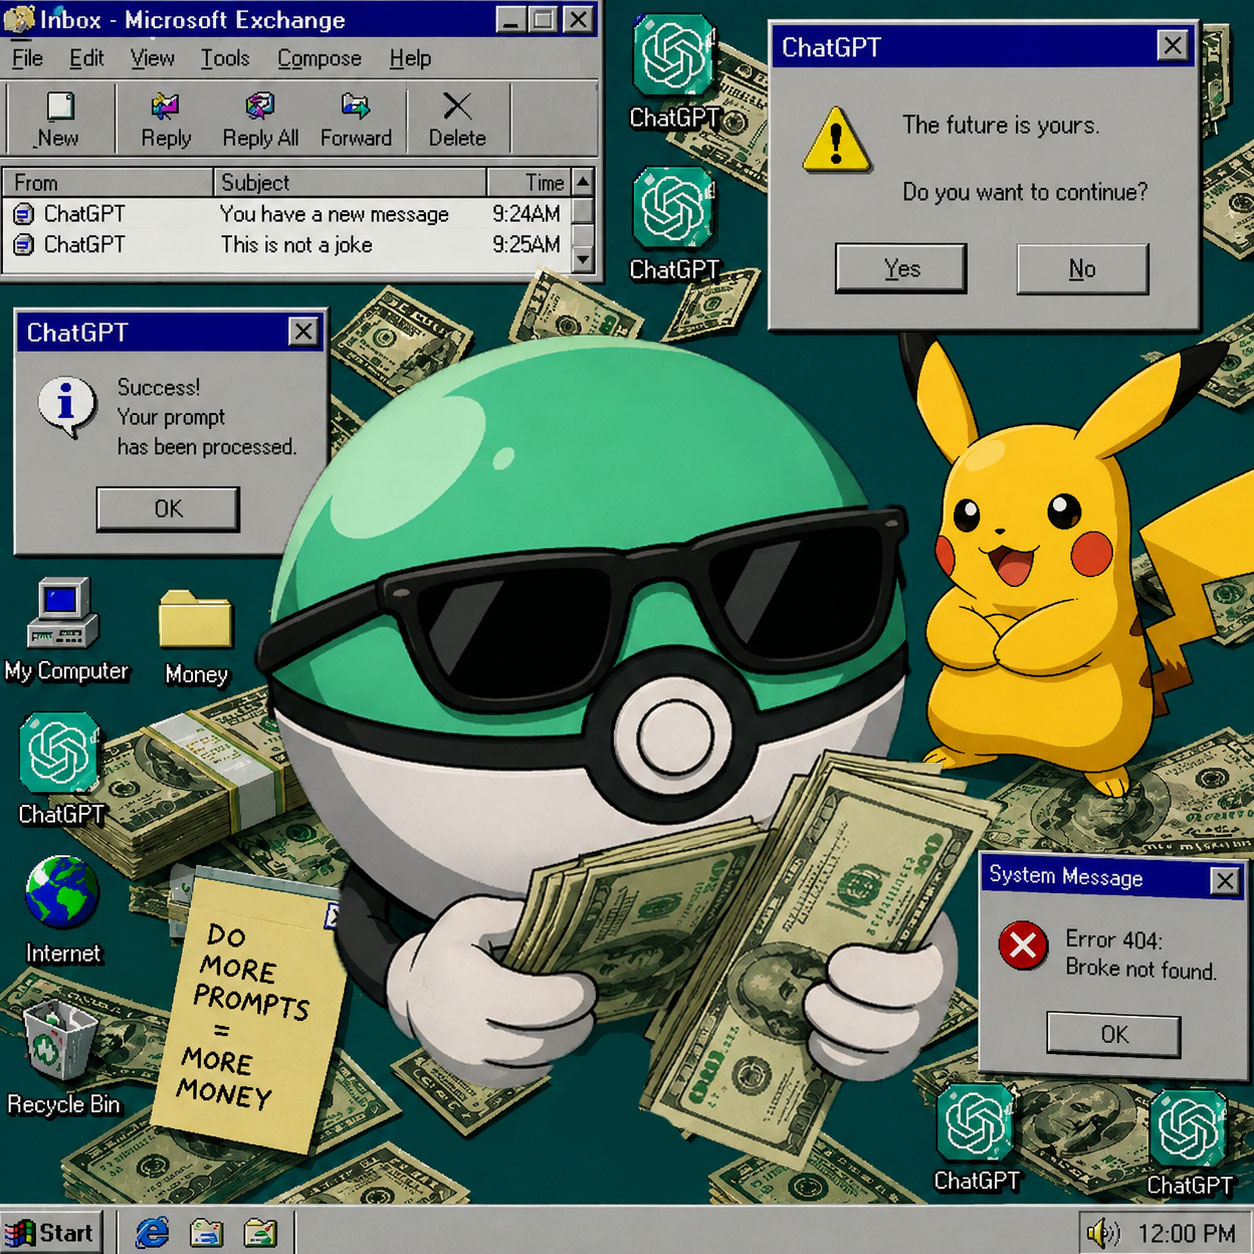Close the Inbox Microsoft Exchange window
Image resolution: width=1254 pixels, height=1254 pixels.
(x=578, y=19)
